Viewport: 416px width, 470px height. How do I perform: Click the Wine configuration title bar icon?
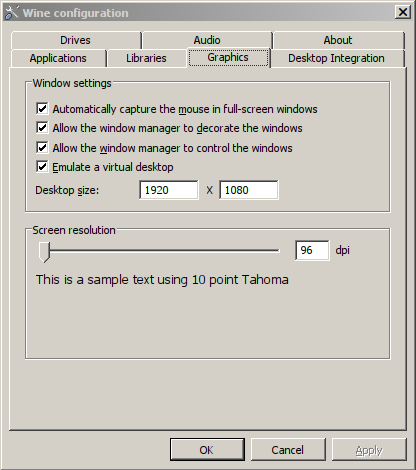(11, 13)
